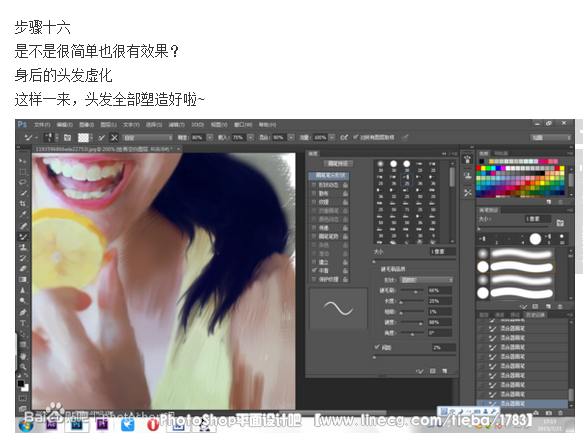
Task: Toggle clean brush after each stroke
Action: (114, 138)
